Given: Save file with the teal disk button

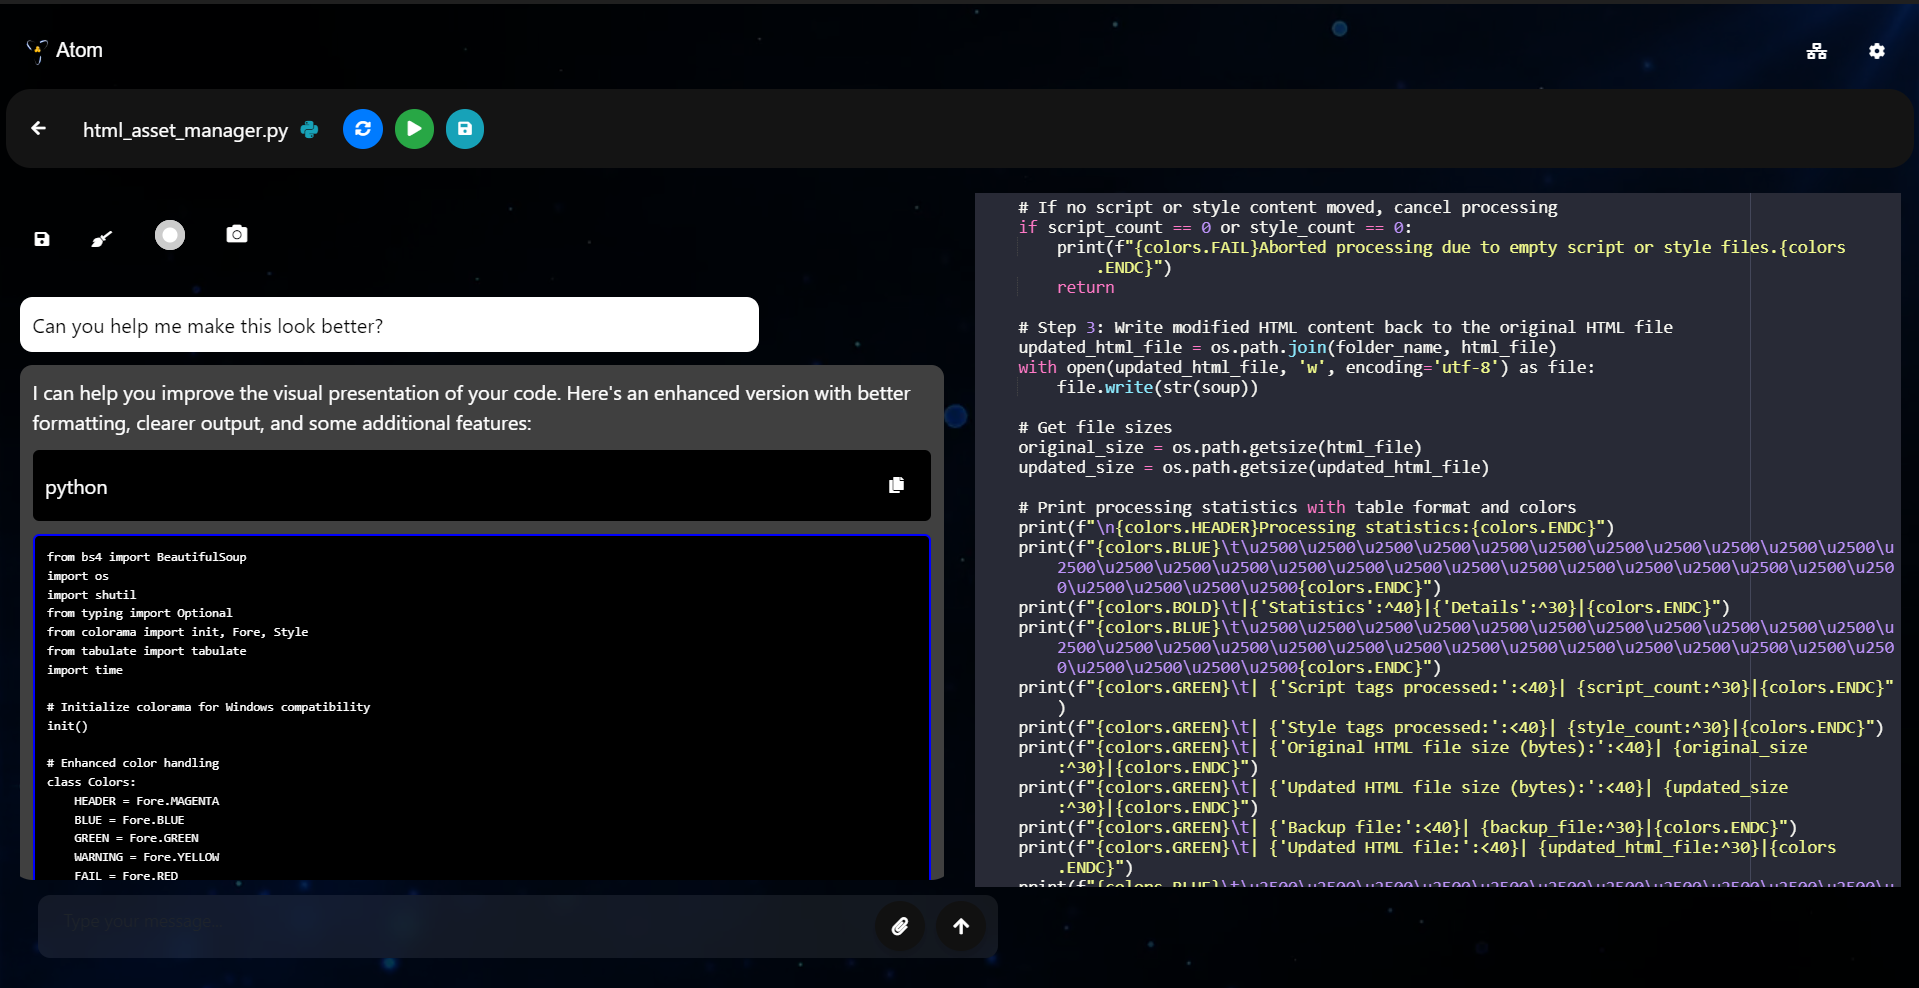Looking at the screenshot, I should 465,129.
